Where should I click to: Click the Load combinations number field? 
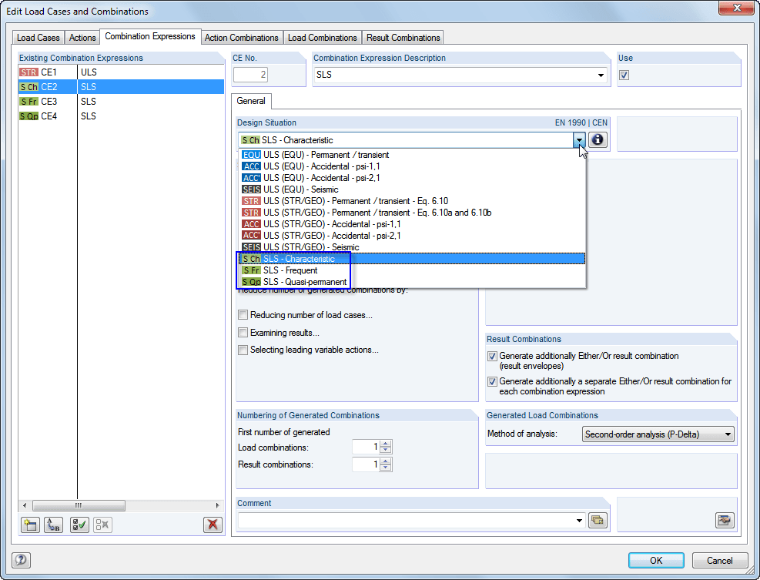point(366,447)
